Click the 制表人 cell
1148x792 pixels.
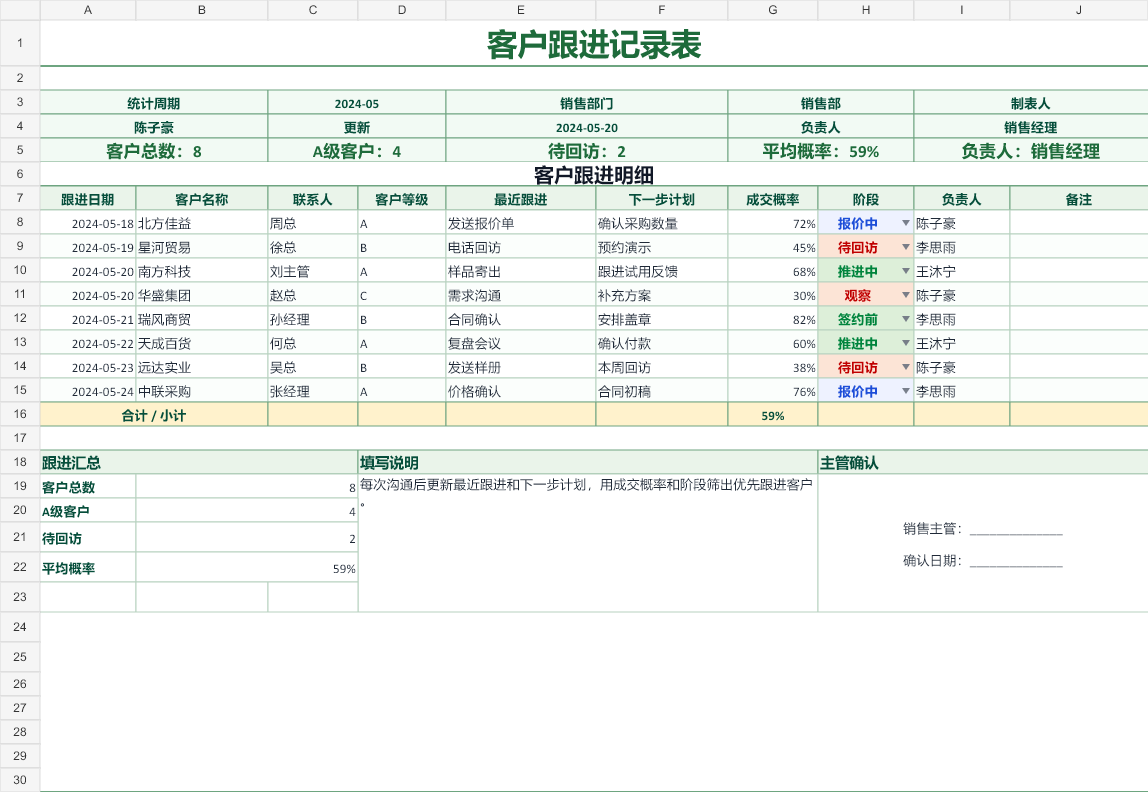(x=1031, y=103)
